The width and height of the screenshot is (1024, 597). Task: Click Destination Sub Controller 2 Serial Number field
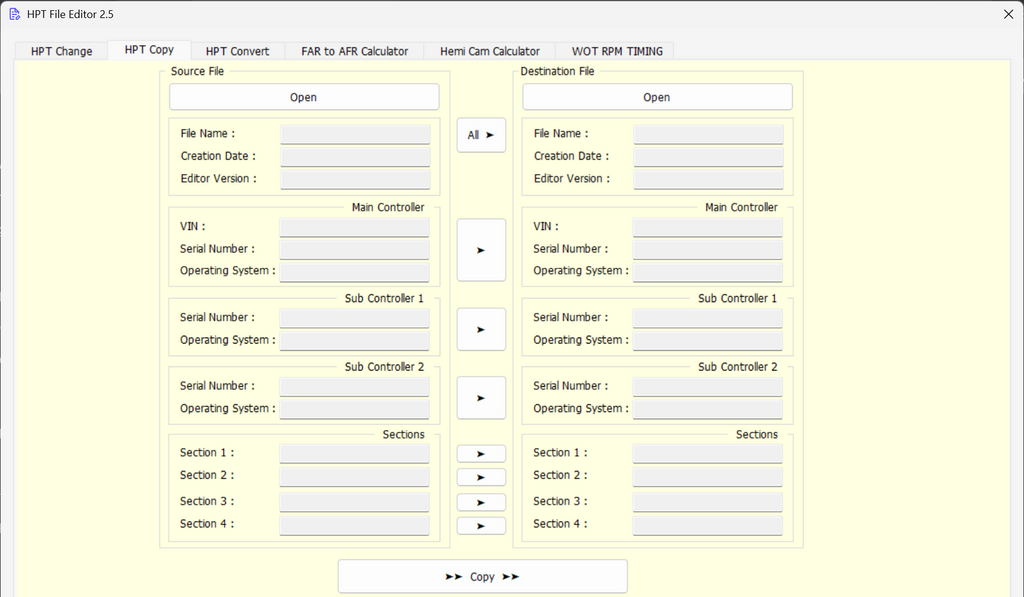pos(708,386)
